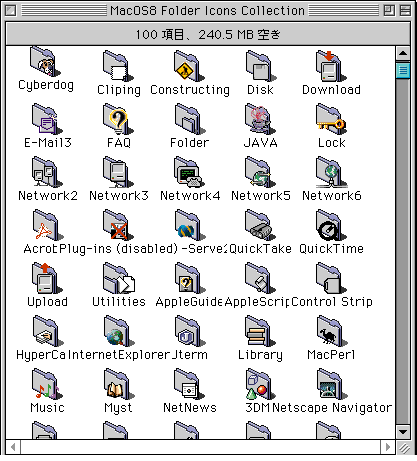
Task: Click the Music folder icon
Action: (47, 384)
